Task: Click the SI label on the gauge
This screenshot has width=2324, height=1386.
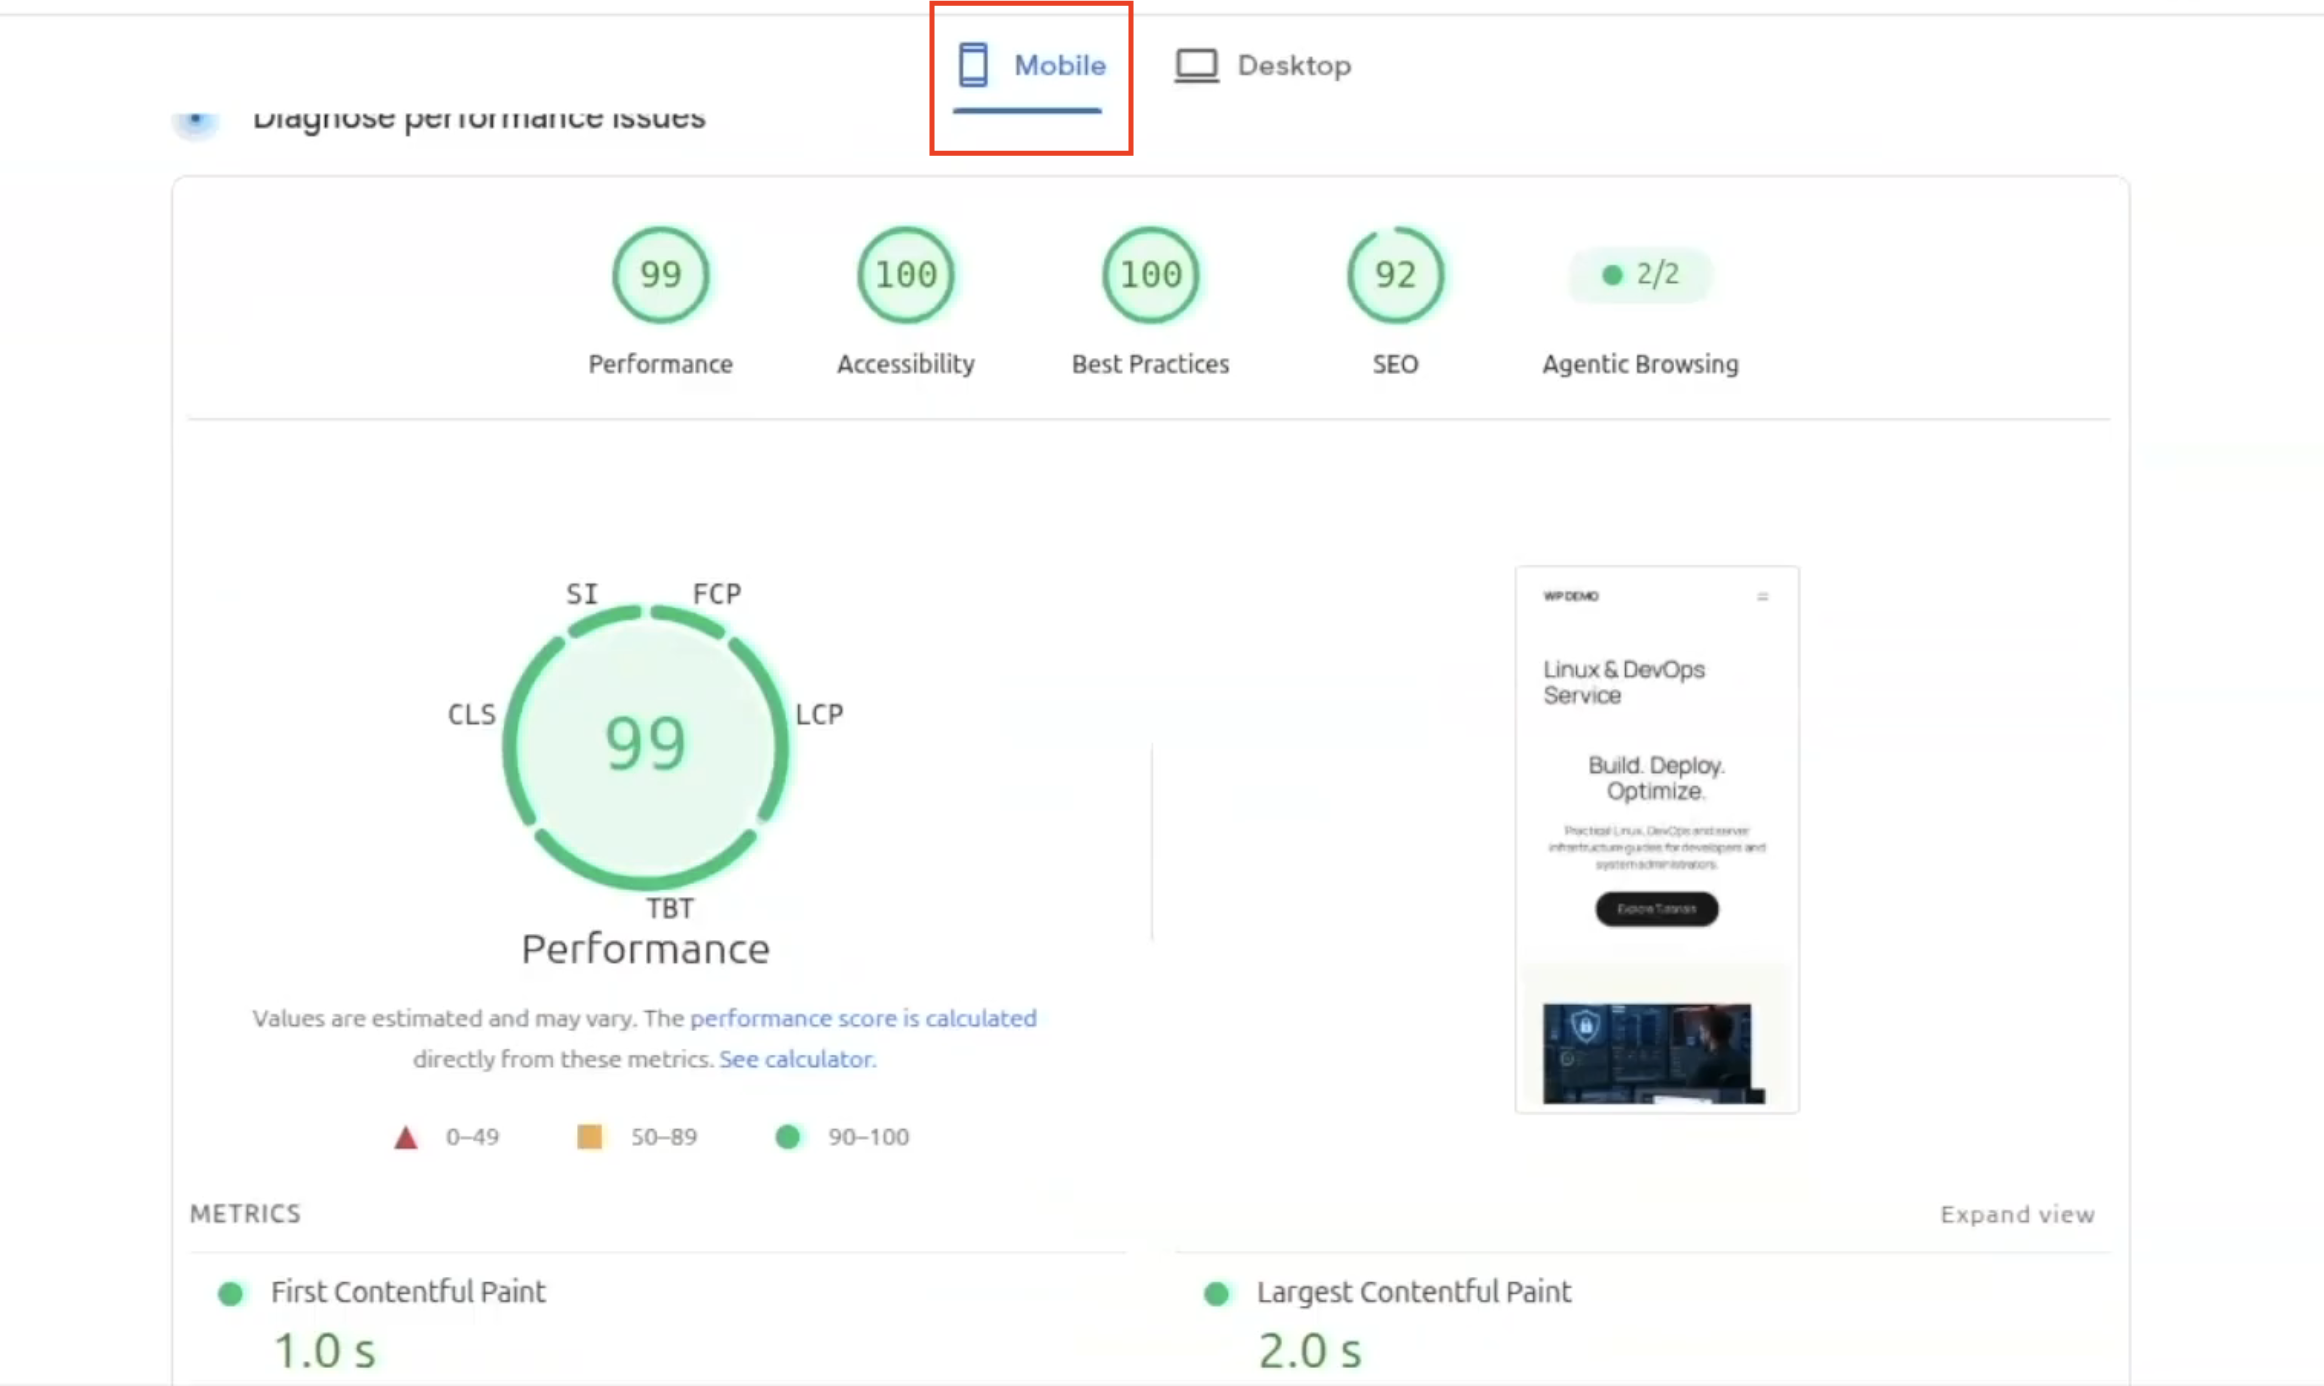Action: coord(582,594)
